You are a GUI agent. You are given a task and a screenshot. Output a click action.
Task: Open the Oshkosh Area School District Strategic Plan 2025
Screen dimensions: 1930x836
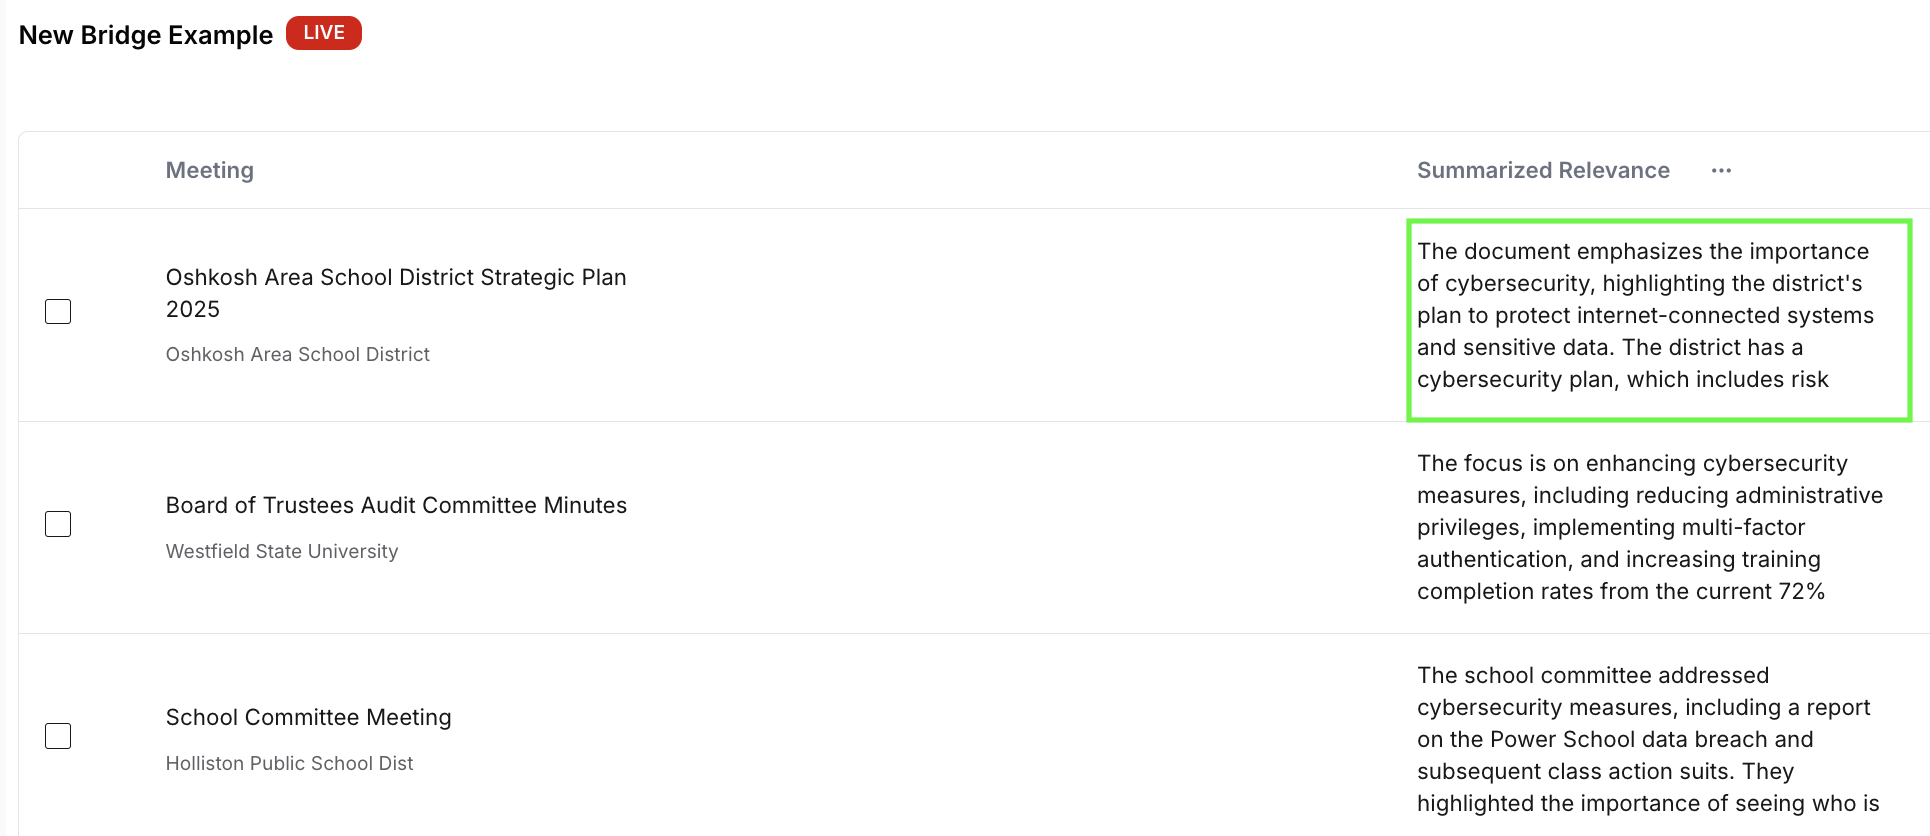[396, 293]
